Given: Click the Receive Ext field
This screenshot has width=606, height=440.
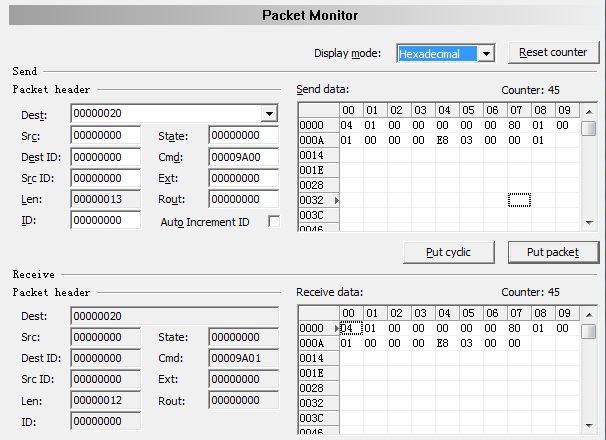Looking at the screenshot, I should [243, 379].
